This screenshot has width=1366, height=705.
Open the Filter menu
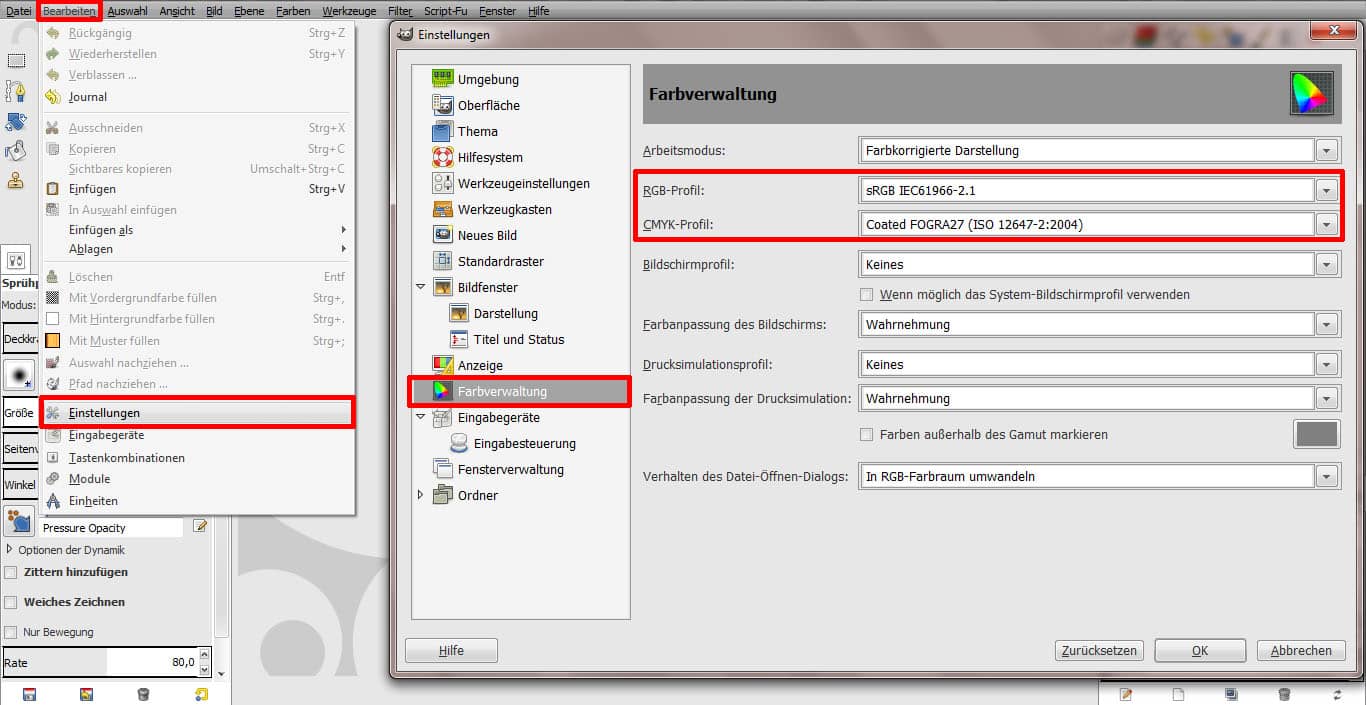click(x=400, y=11)
